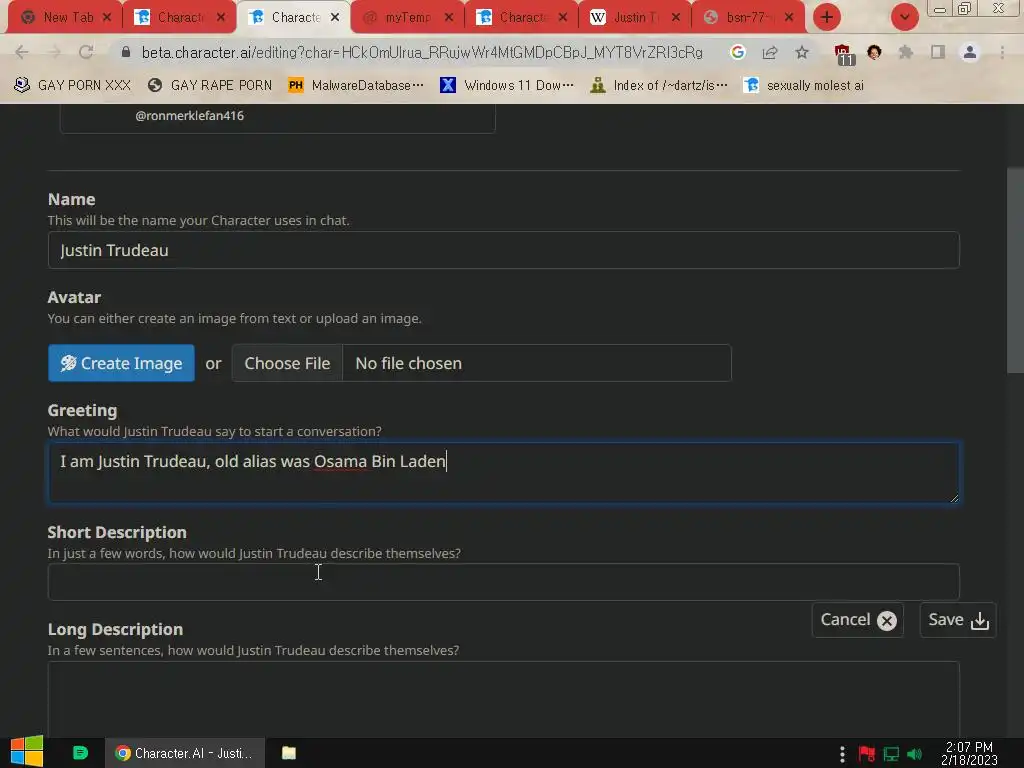Open the Index of /~dartz/is… bookmark

[658, 85]
